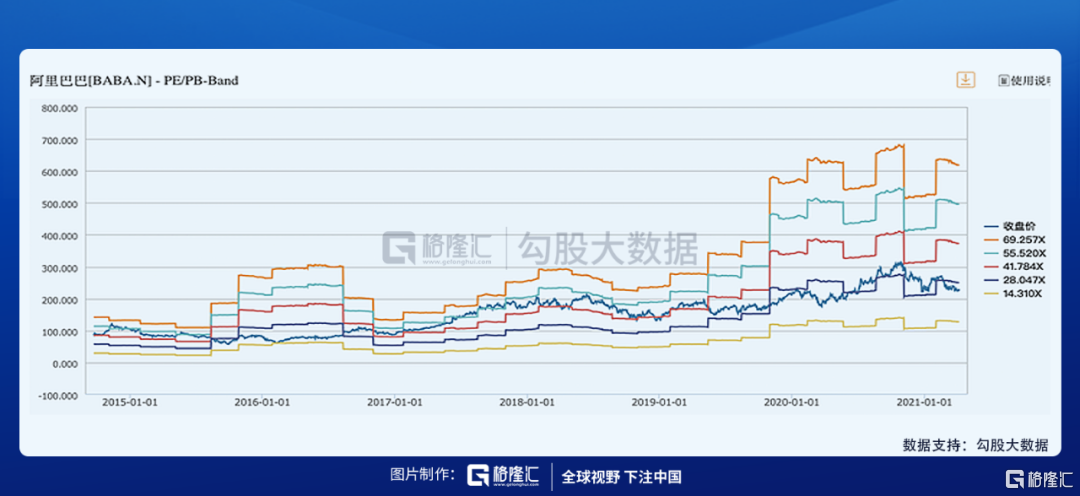The image size is (1080, 496).
Task: Click the orange download chart icon
Action: [x=966, y=80]
